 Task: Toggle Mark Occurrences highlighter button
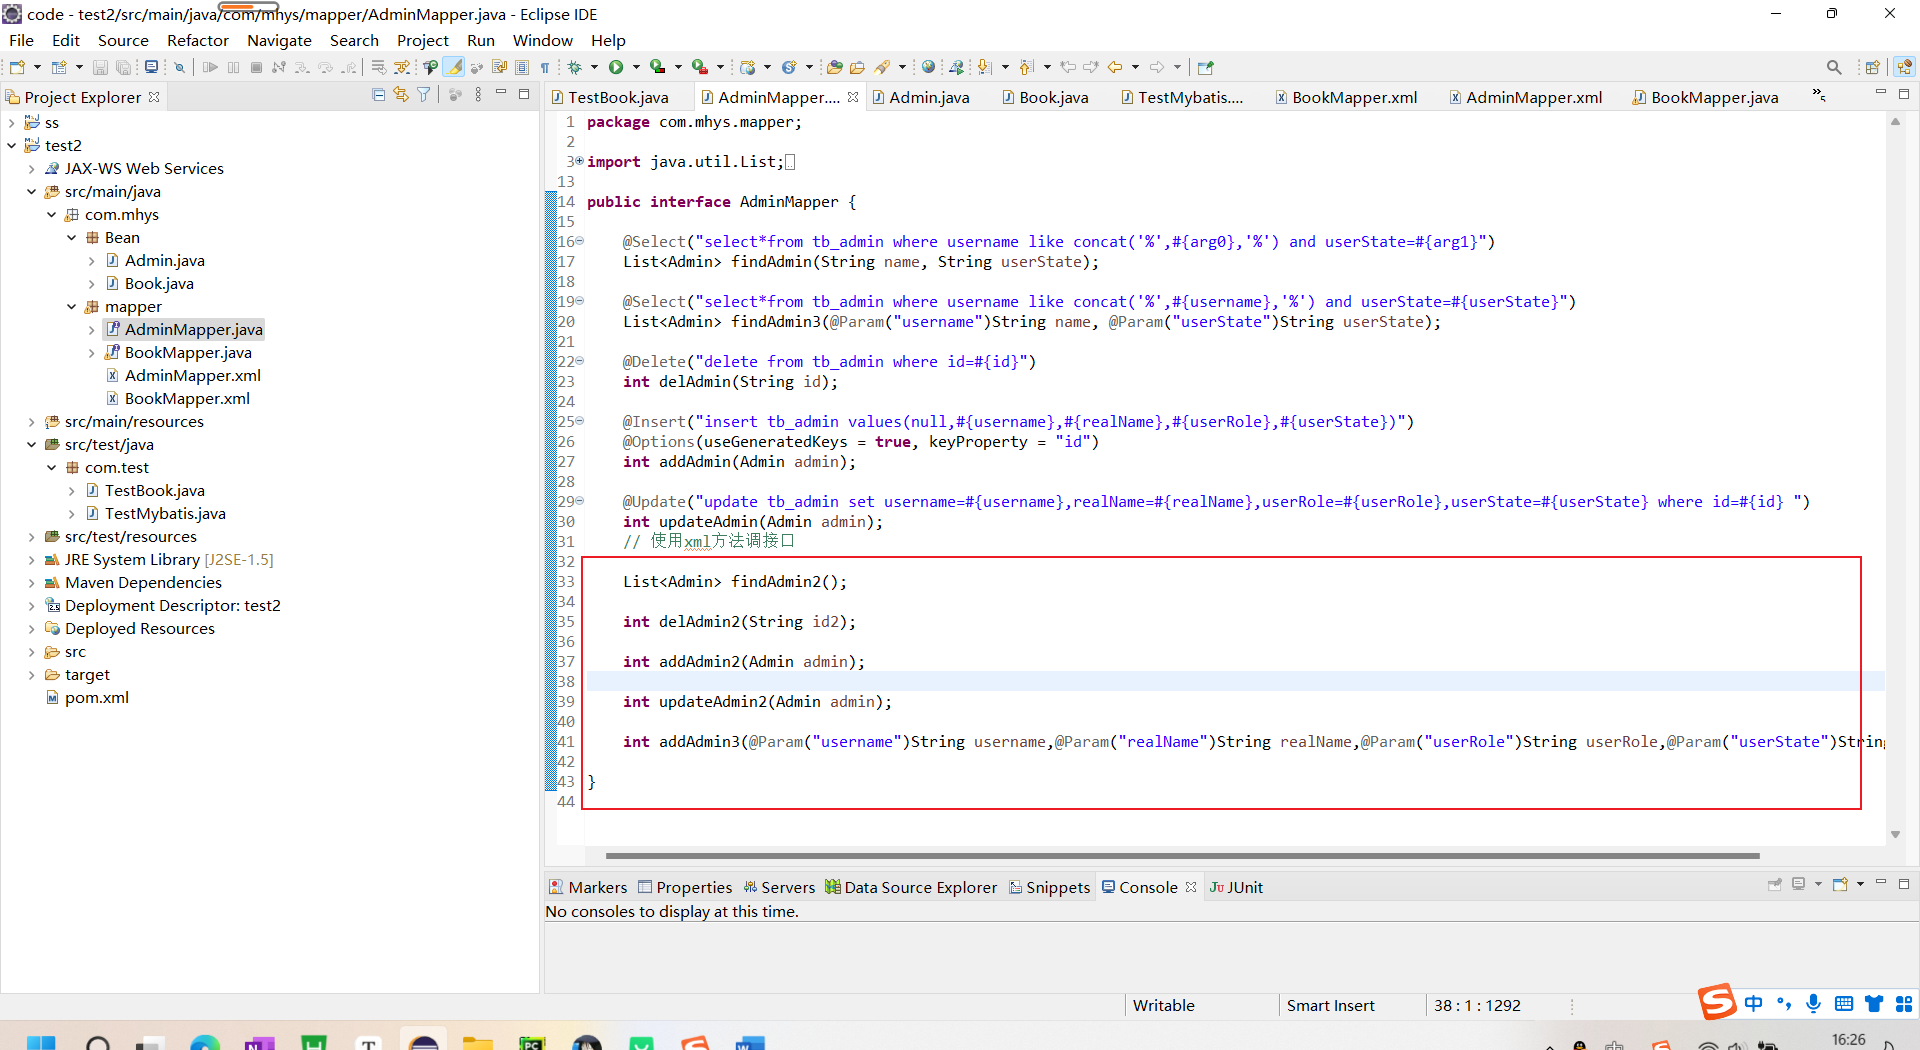click(454, 67)
